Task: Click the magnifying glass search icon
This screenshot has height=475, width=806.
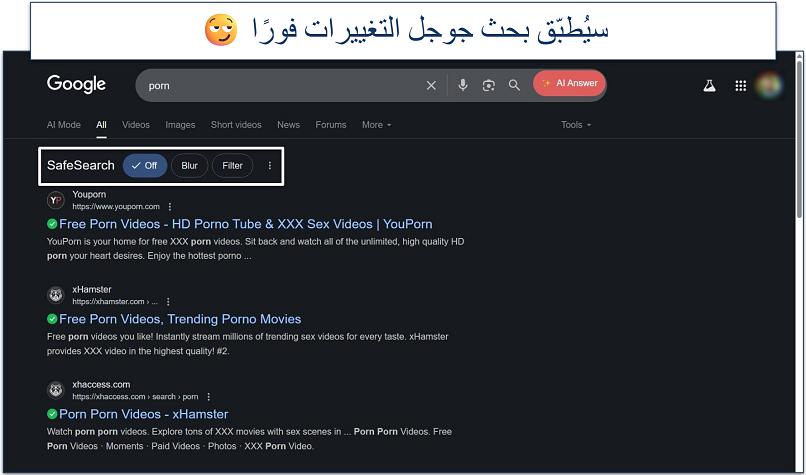Action: pyautogui.click(x=514, y=85)
